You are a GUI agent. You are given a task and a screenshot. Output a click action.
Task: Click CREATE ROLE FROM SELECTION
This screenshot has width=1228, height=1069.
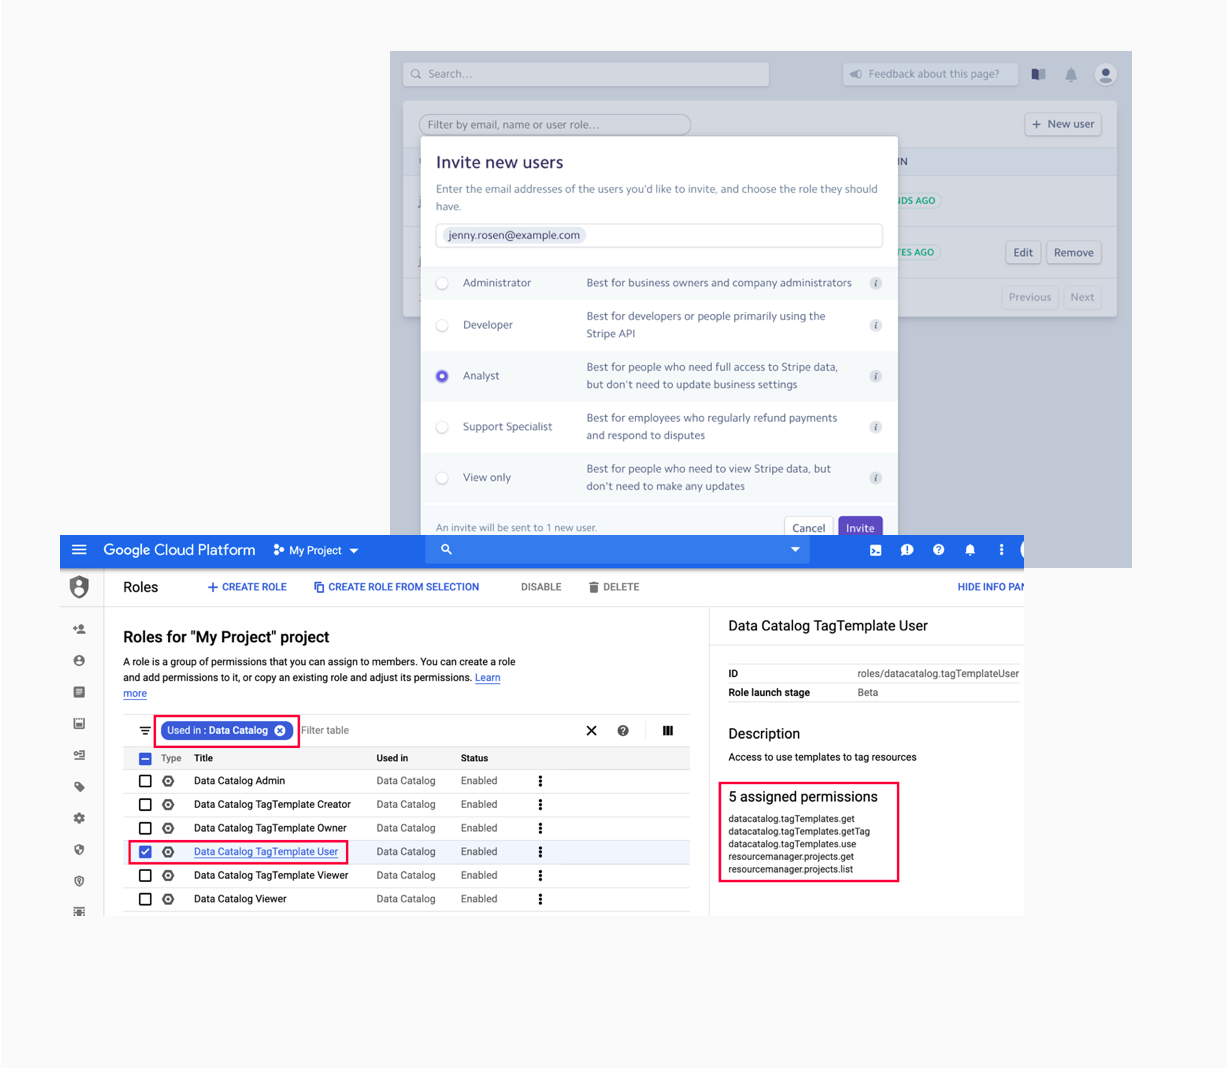tap(396, 587)
